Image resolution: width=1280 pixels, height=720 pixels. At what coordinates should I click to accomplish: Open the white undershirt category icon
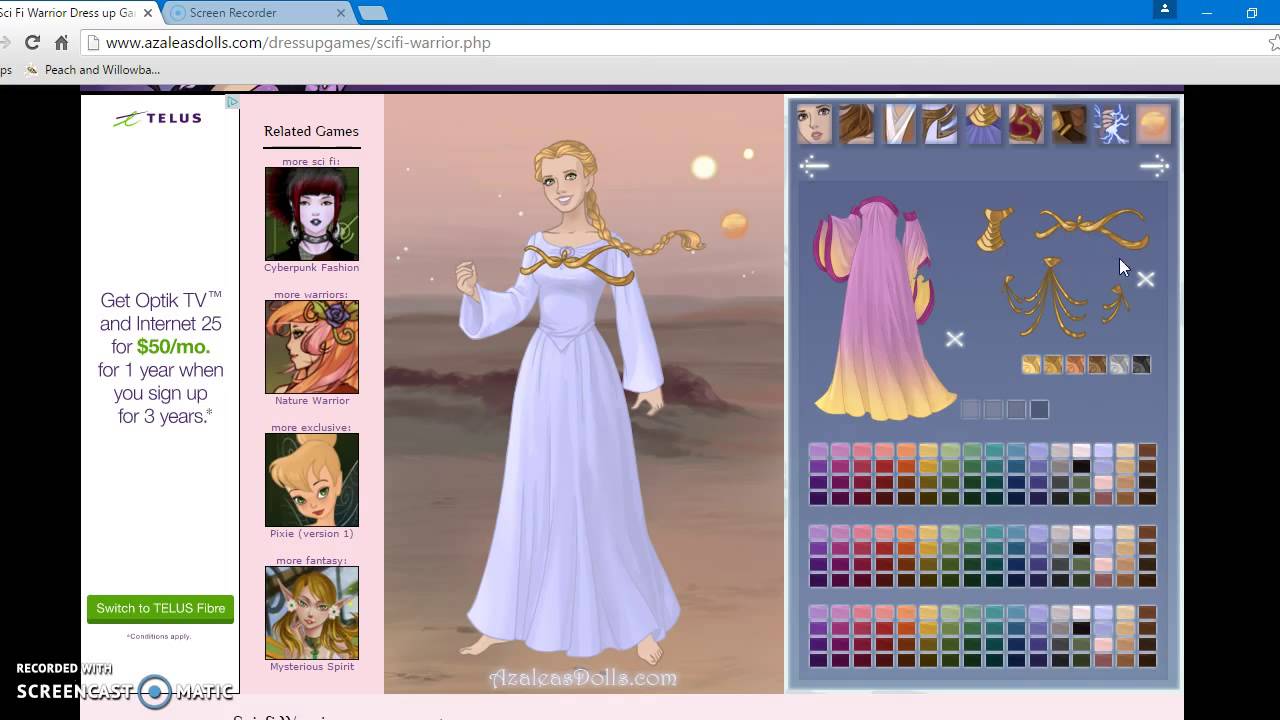click(x=899, y=124)
